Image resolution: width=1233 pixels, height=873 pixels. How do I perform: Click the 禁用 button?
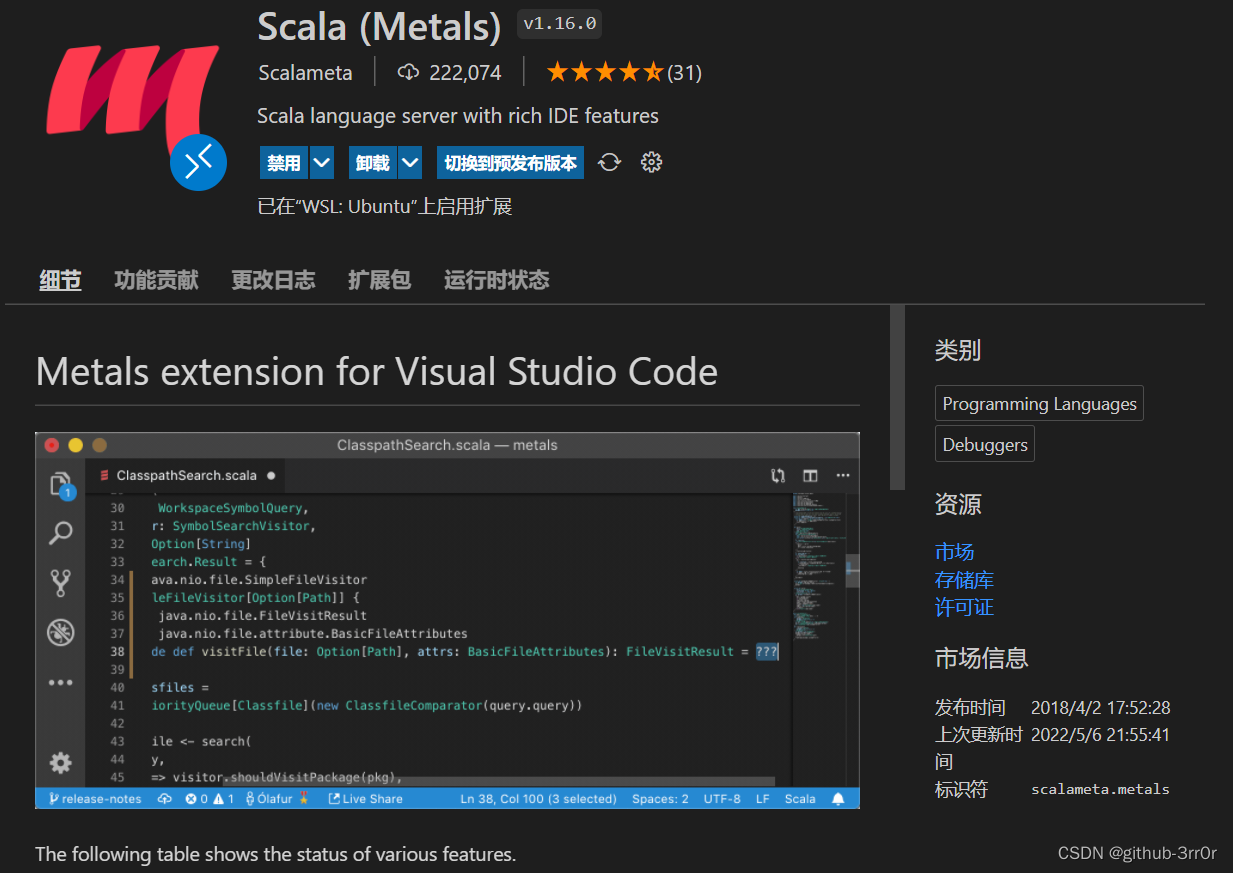284,162
